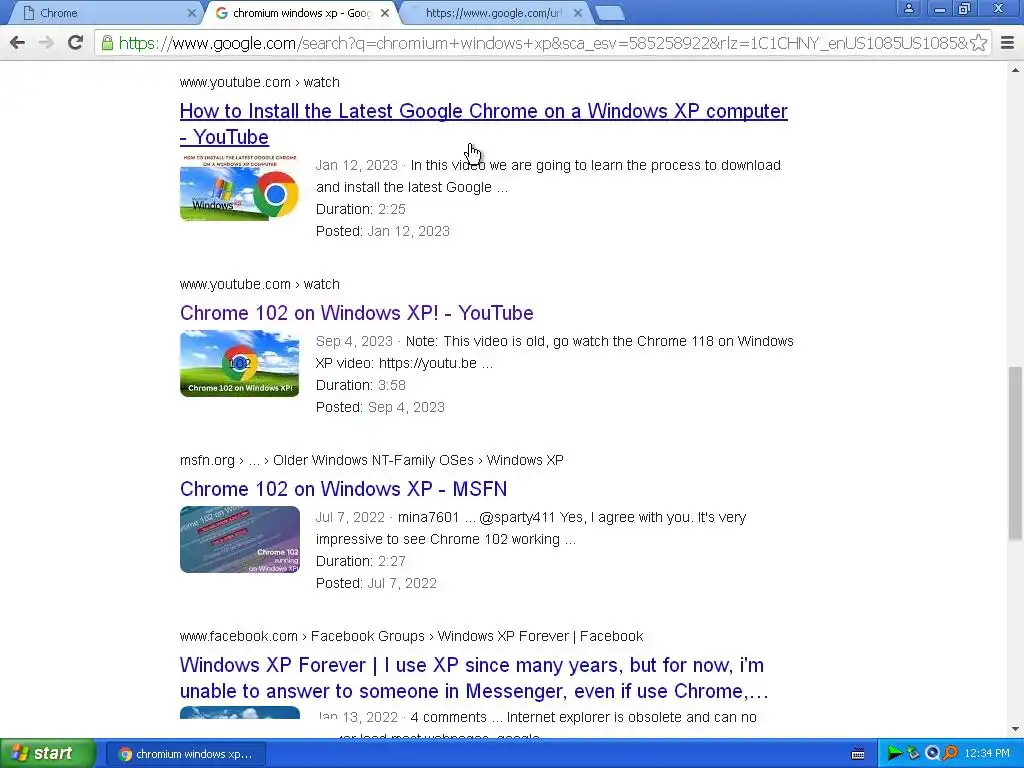1024x768 pixels.
Task: Click the scrollbar down arrow
Action: coord(1015,729)
